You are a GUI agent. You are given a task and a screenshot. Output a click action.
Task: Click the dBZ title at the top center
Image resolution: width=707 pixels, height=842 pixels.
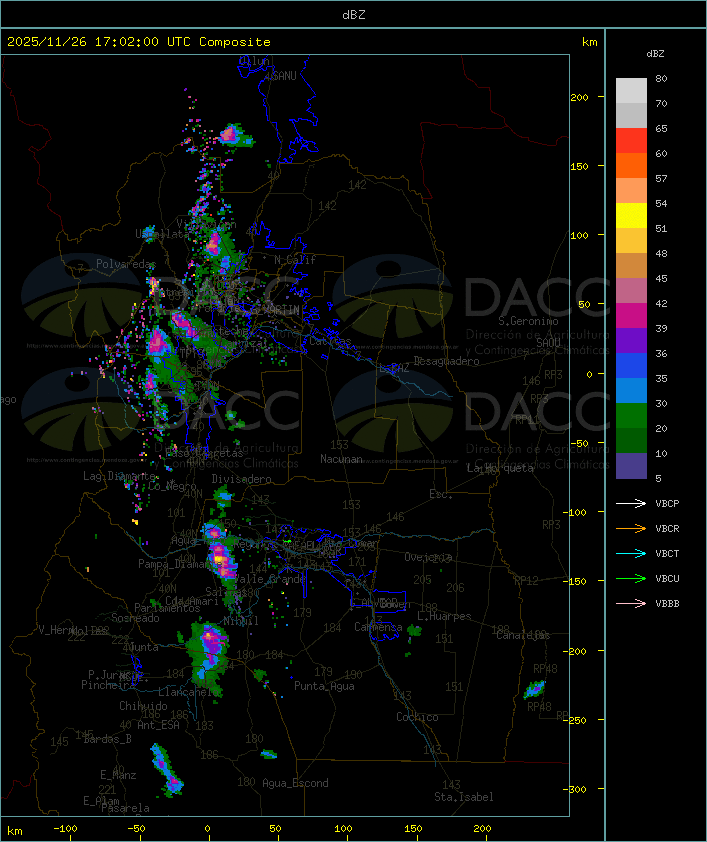[x=354, y=15]
